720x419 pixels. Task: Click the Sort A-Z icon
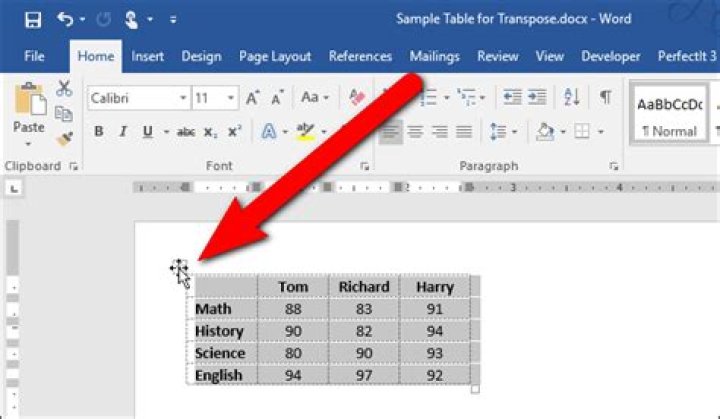pyautogui.click(x=572, y=97)
